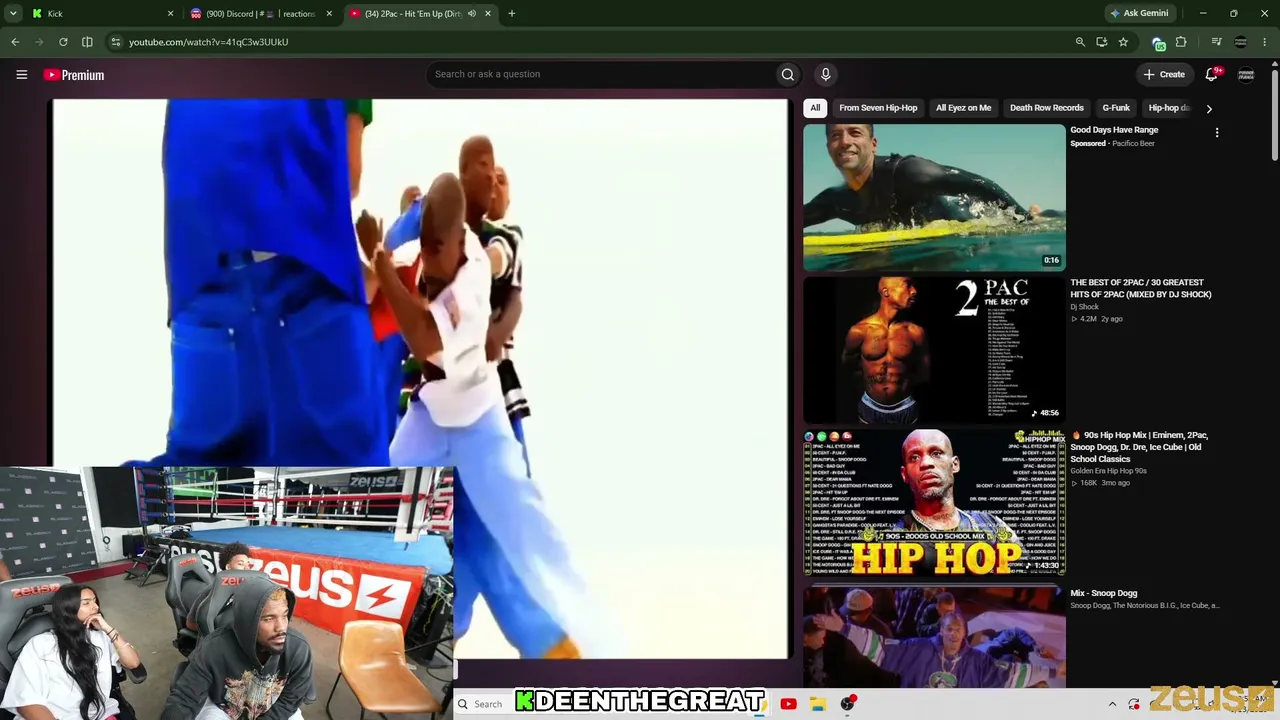Click the address bar URL
The height and width of the screenshot is (720, 1280).
pyautogui.click(x=208, y=42)
